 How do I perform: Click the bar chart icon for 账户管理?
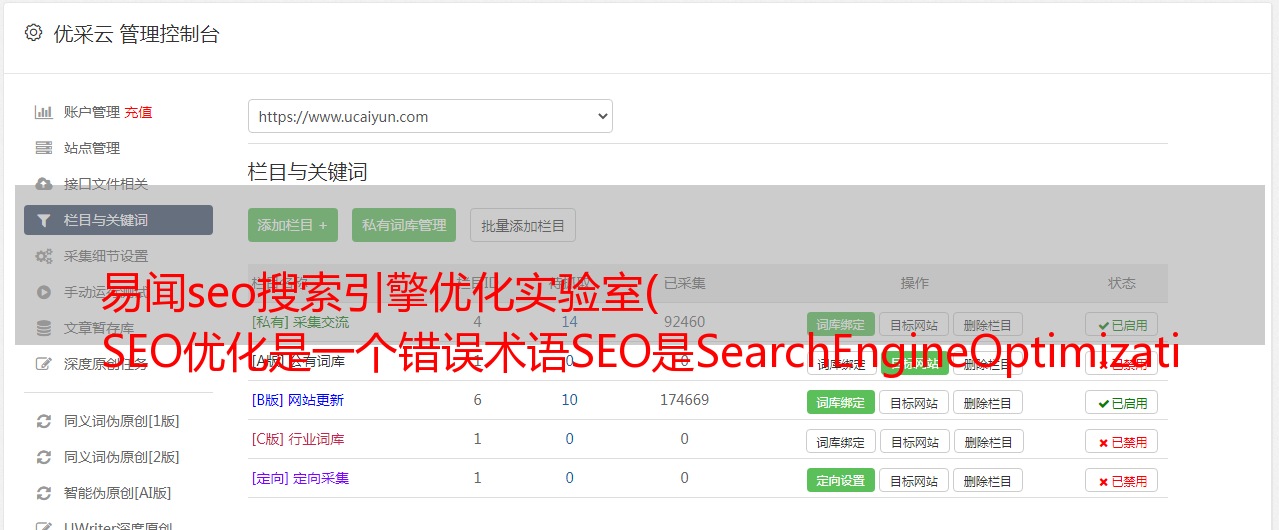44,112
